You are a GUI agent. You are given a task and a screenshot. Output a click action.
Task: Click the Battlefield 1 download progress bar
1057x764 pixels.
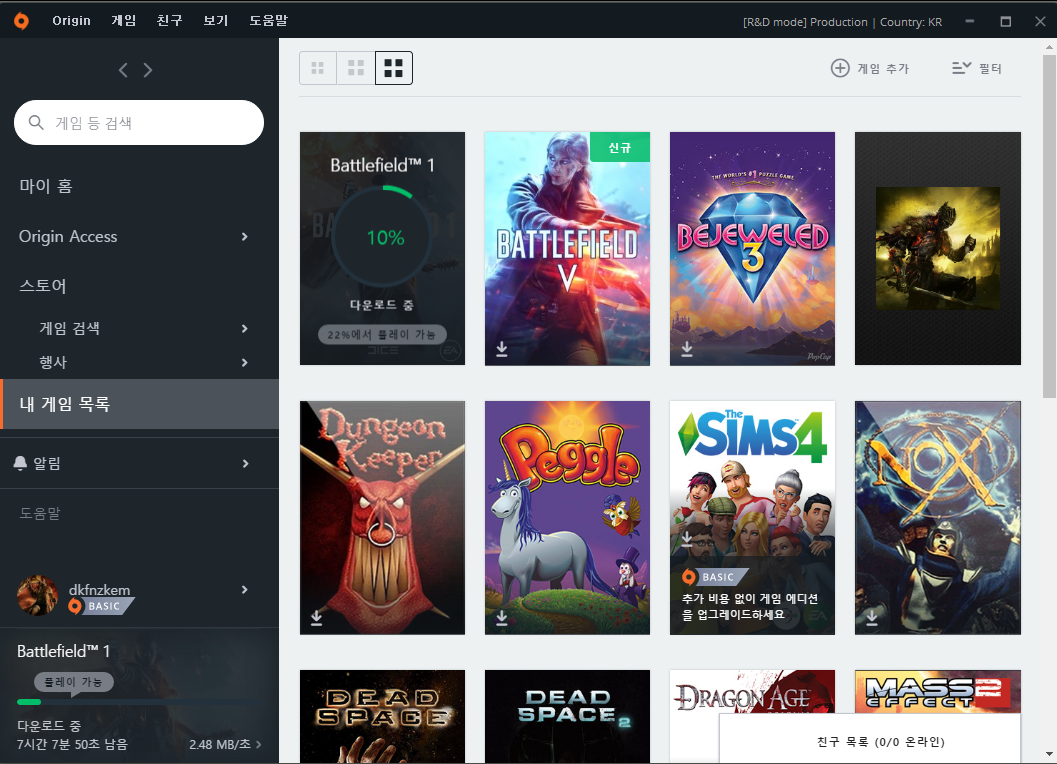[130, 702]
